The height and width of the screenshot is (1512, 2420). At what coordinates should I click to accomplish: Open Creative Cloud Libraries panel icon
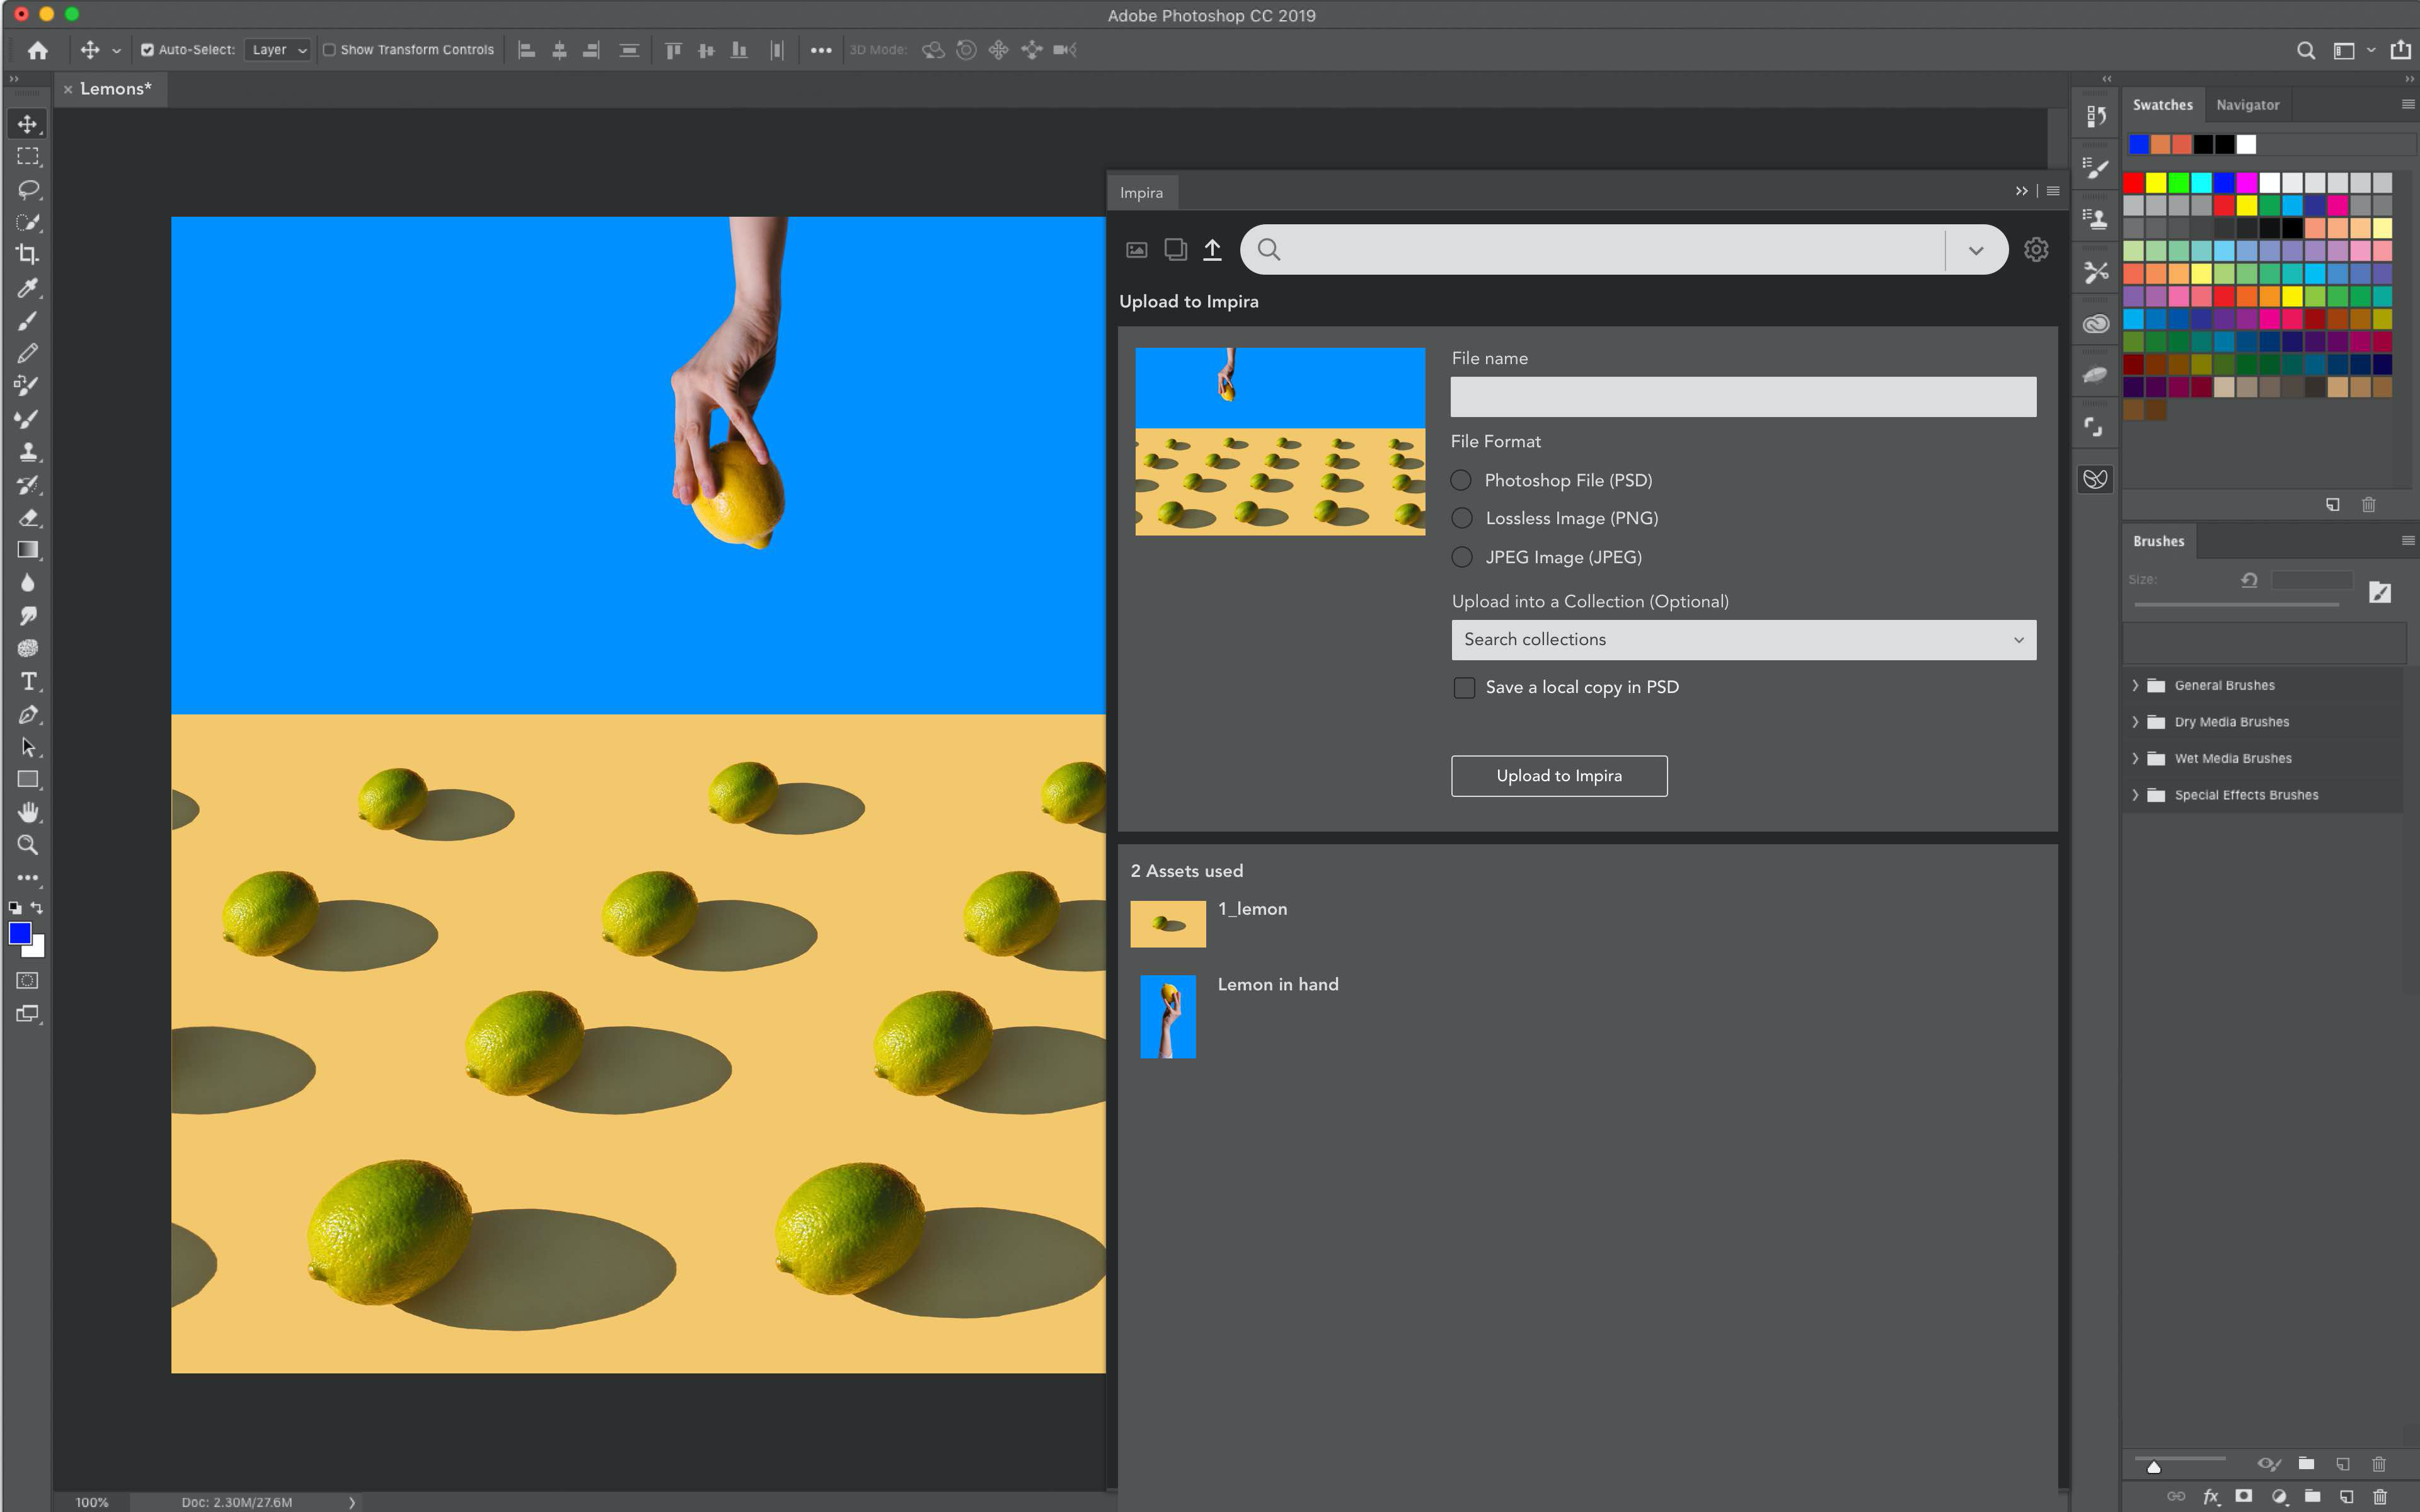click(x=2095, y=324)
